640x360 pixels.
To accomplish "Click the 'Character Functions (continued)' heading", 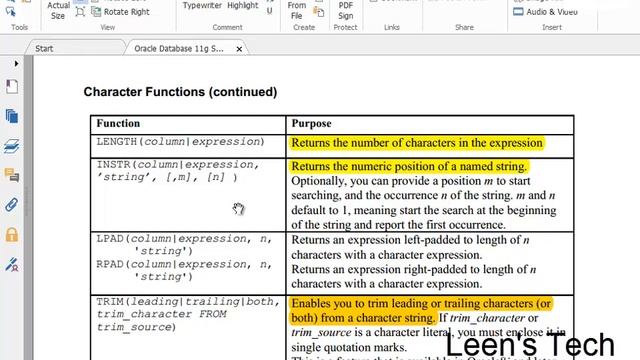I will (x=180, y=92).
